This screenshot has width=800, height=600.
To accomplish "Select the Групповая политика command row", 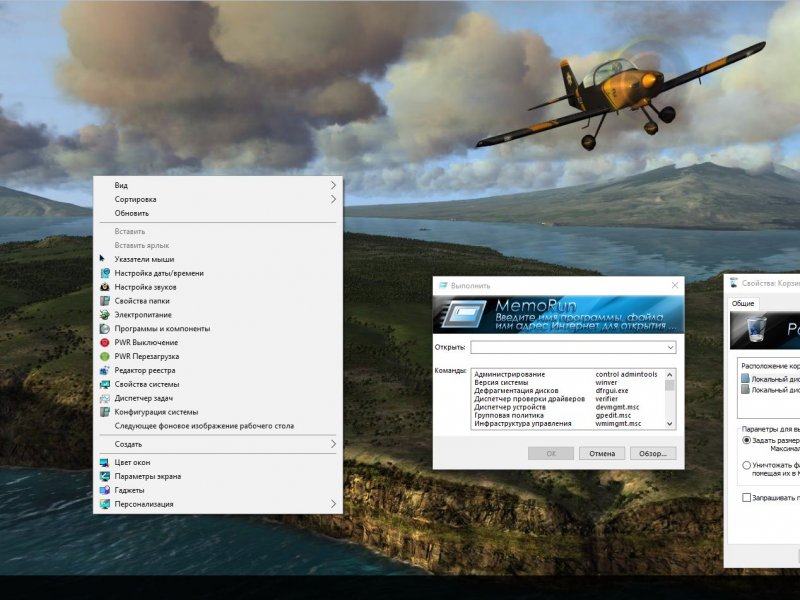I will click(x=568, y=415).
